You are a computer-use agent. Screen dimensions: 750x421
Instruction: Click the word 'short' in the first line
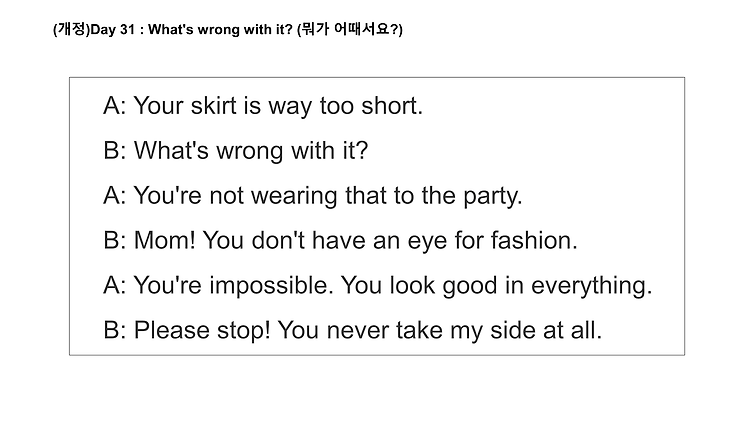pyautogui.click(x=389, y=105)
